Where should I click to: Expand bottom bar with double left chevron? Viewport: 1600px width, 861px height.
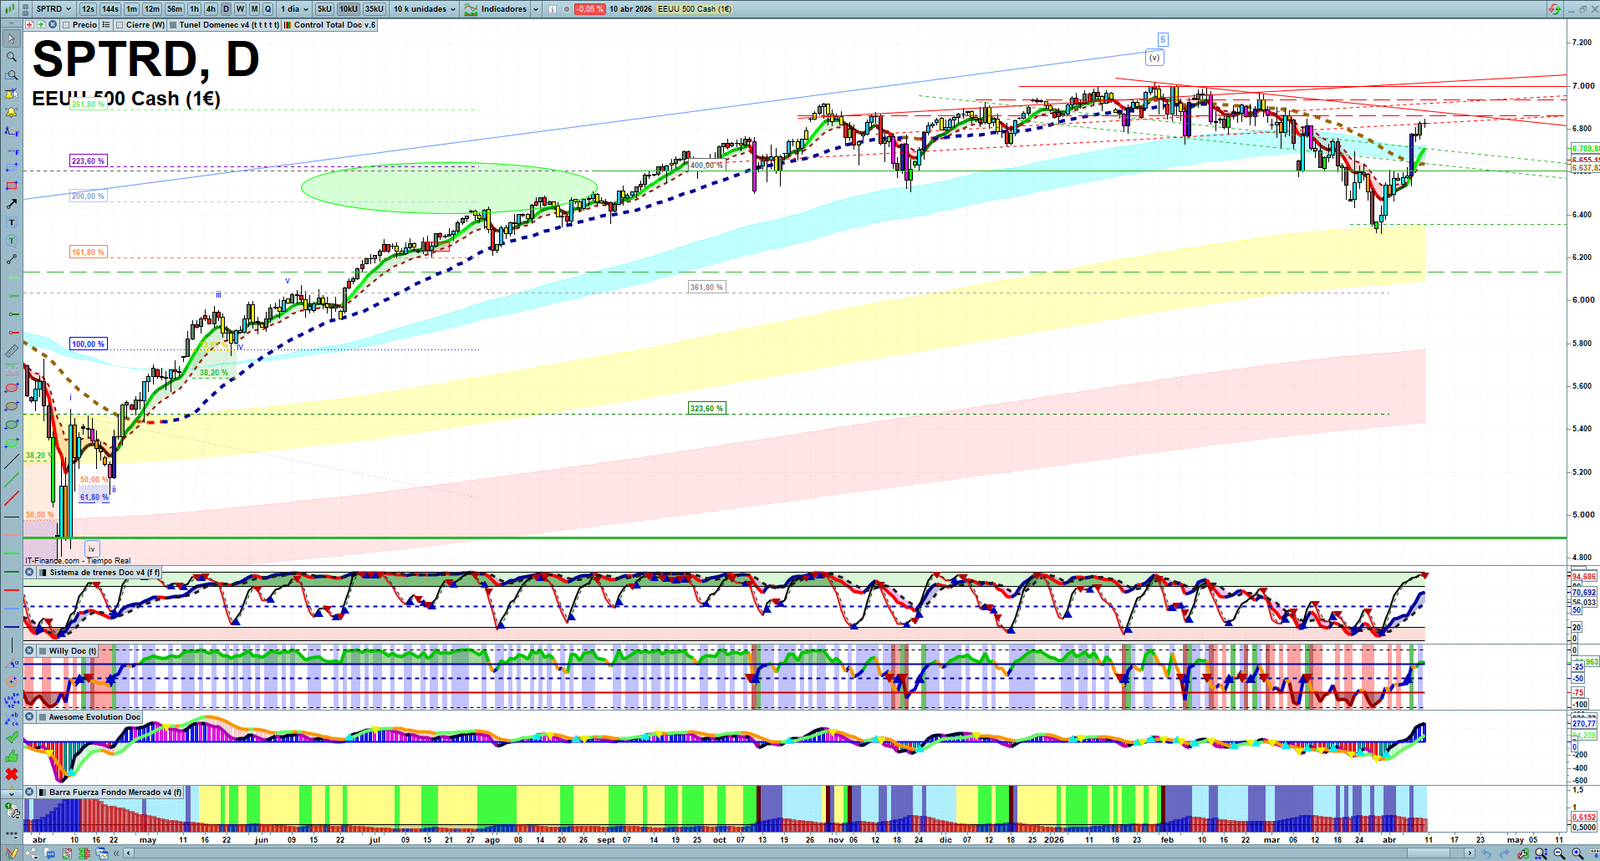(x=116, y=853)
